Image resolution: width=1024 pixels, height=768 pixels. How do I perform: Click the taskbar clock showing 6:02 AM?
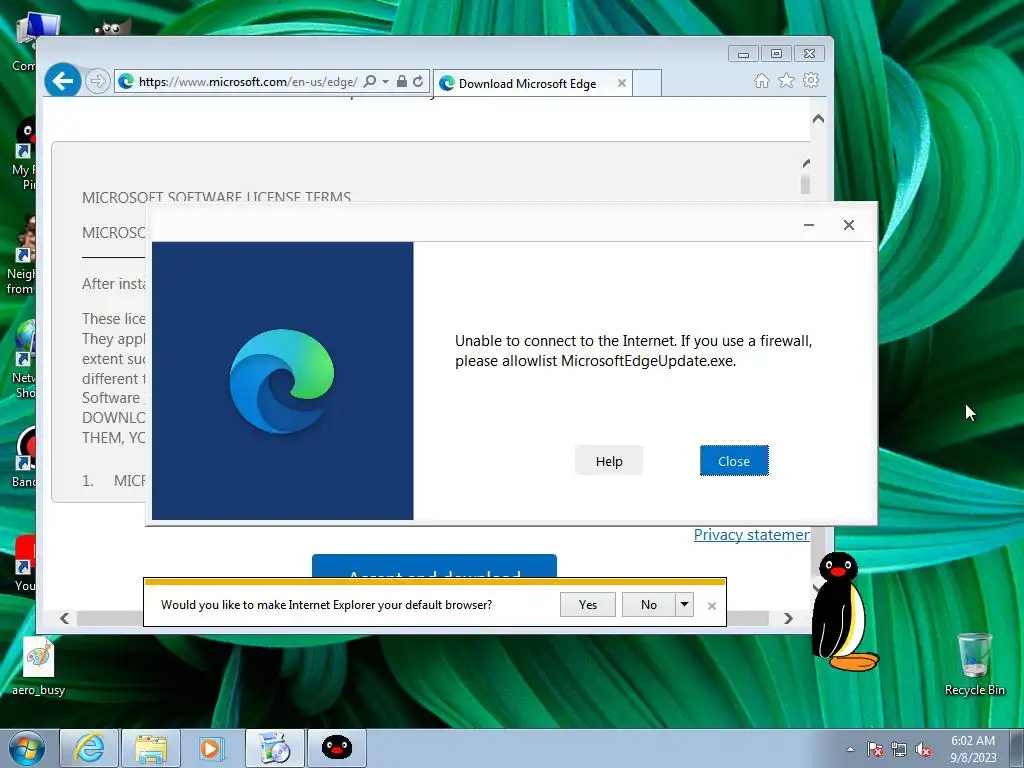(x=973, y=749)
